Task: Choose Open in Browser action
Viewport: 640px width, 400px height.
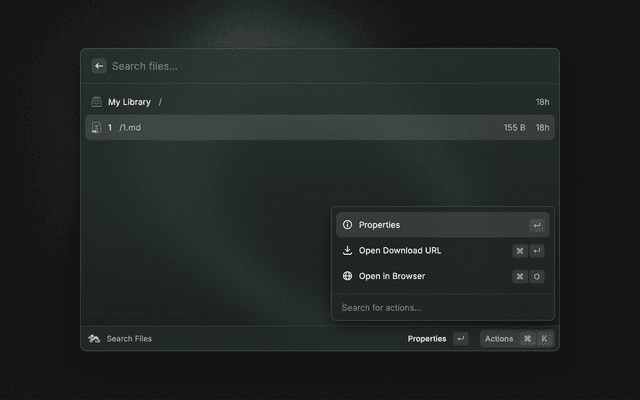Action: pyautogui.click(x=394, y=276)
